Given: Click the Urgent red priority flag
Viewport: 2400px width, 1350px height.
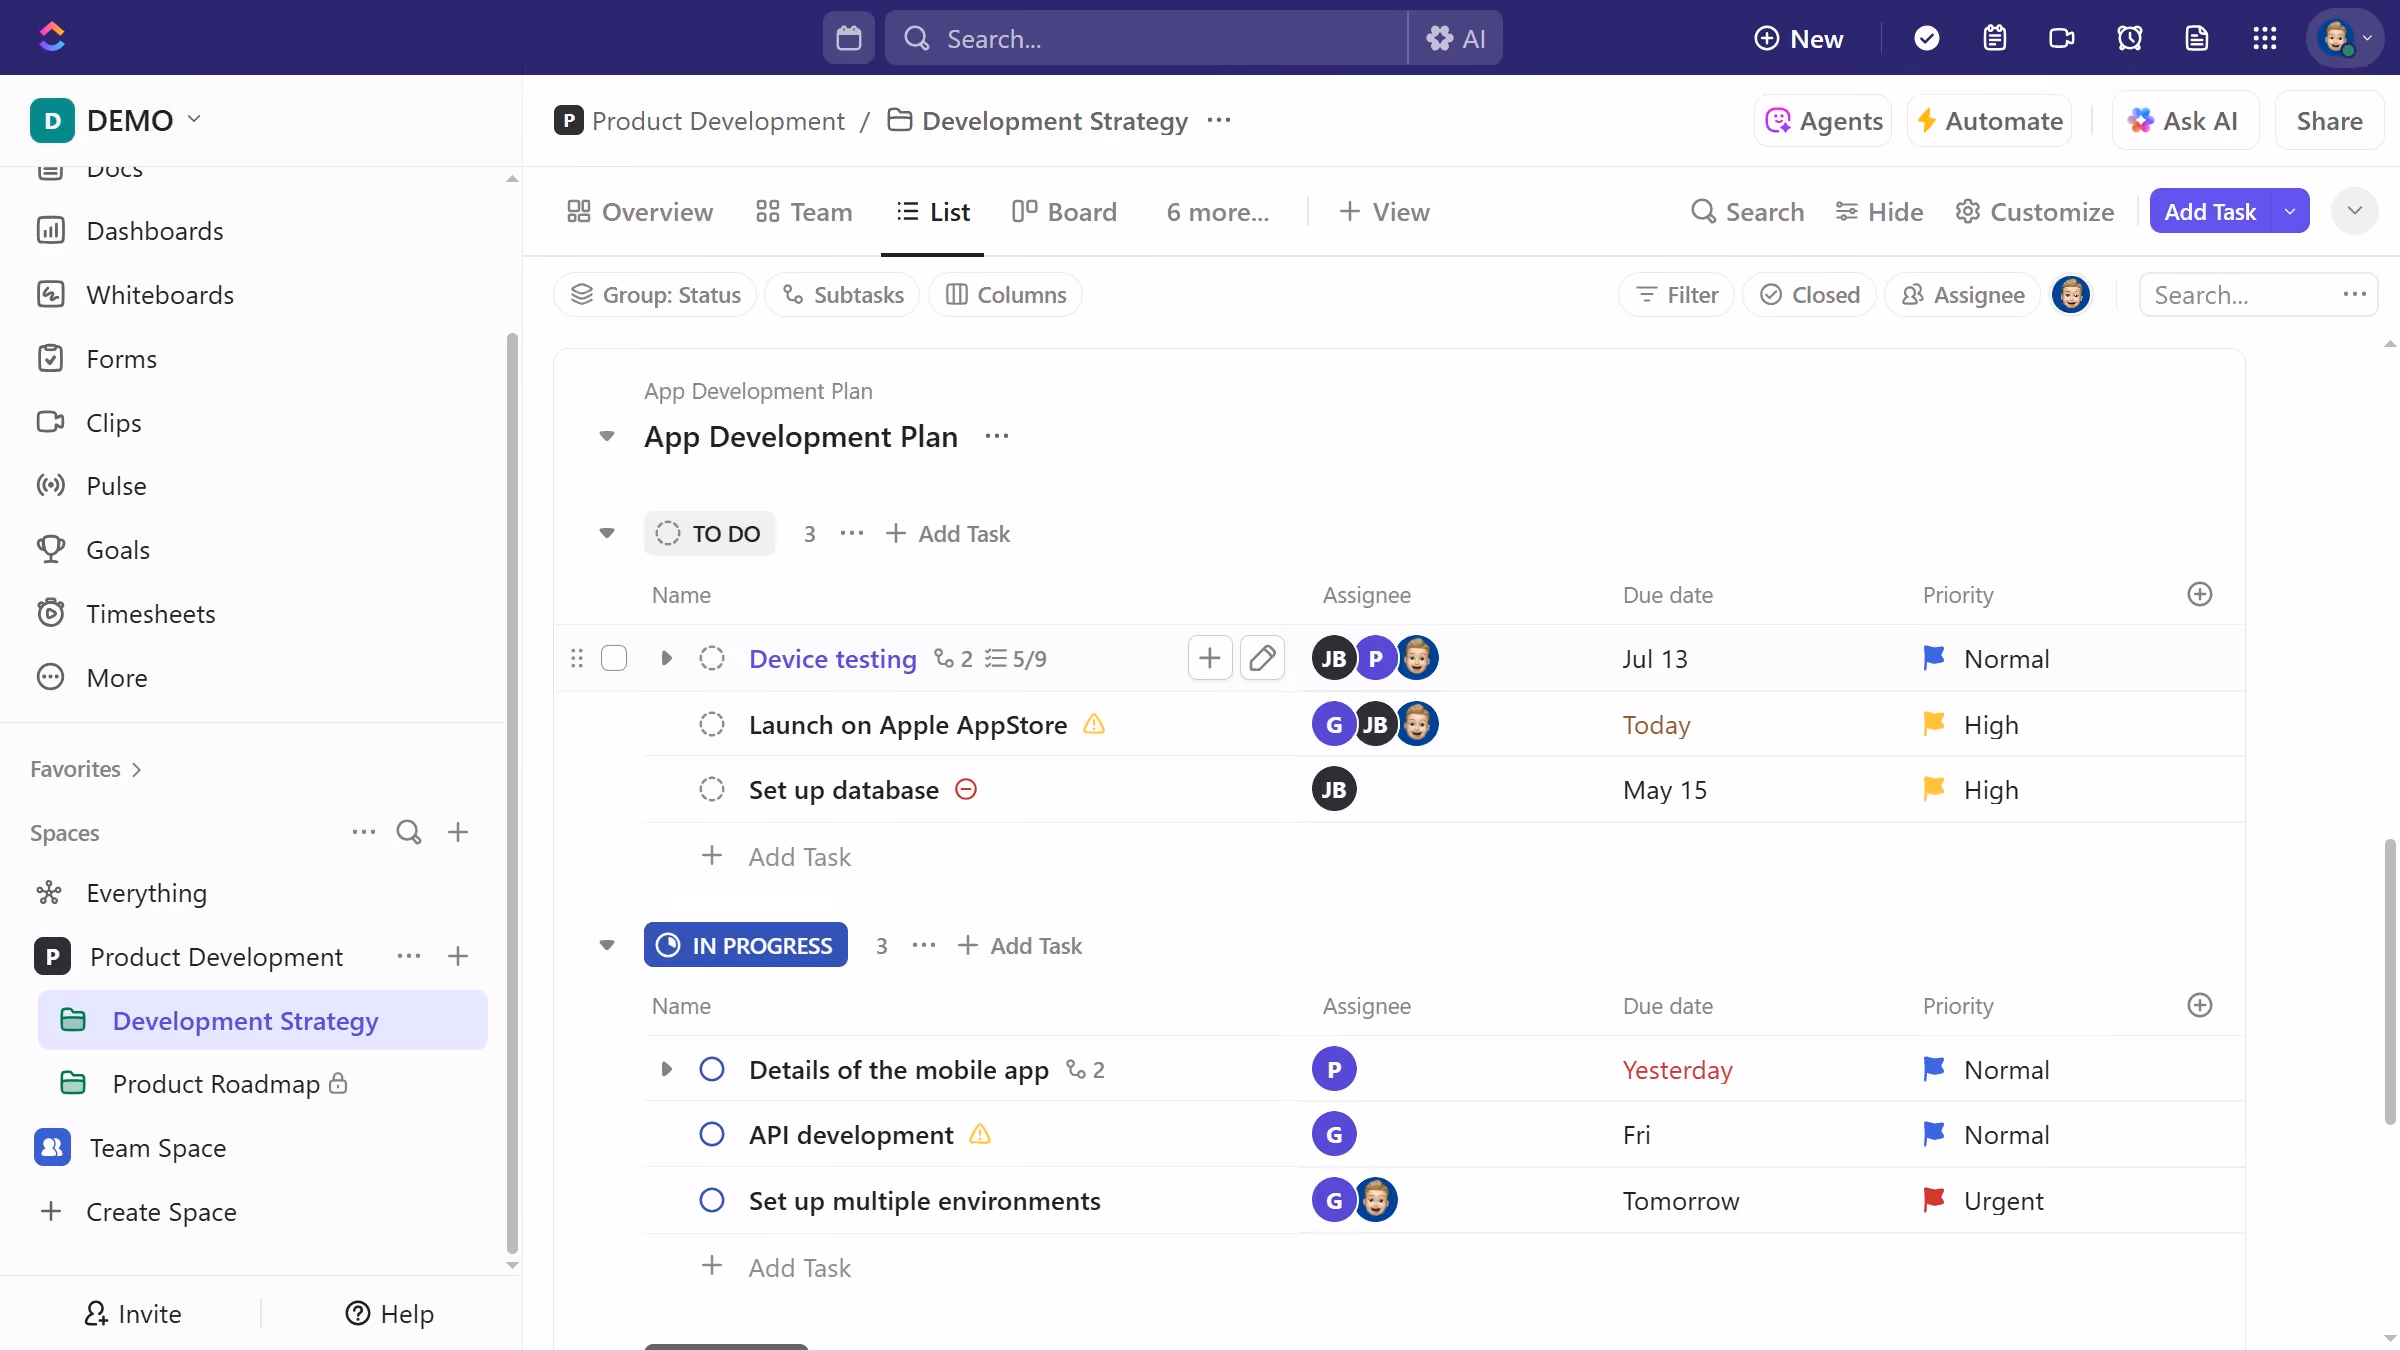Looking at the screenshot, I should pos(1934,1200).
